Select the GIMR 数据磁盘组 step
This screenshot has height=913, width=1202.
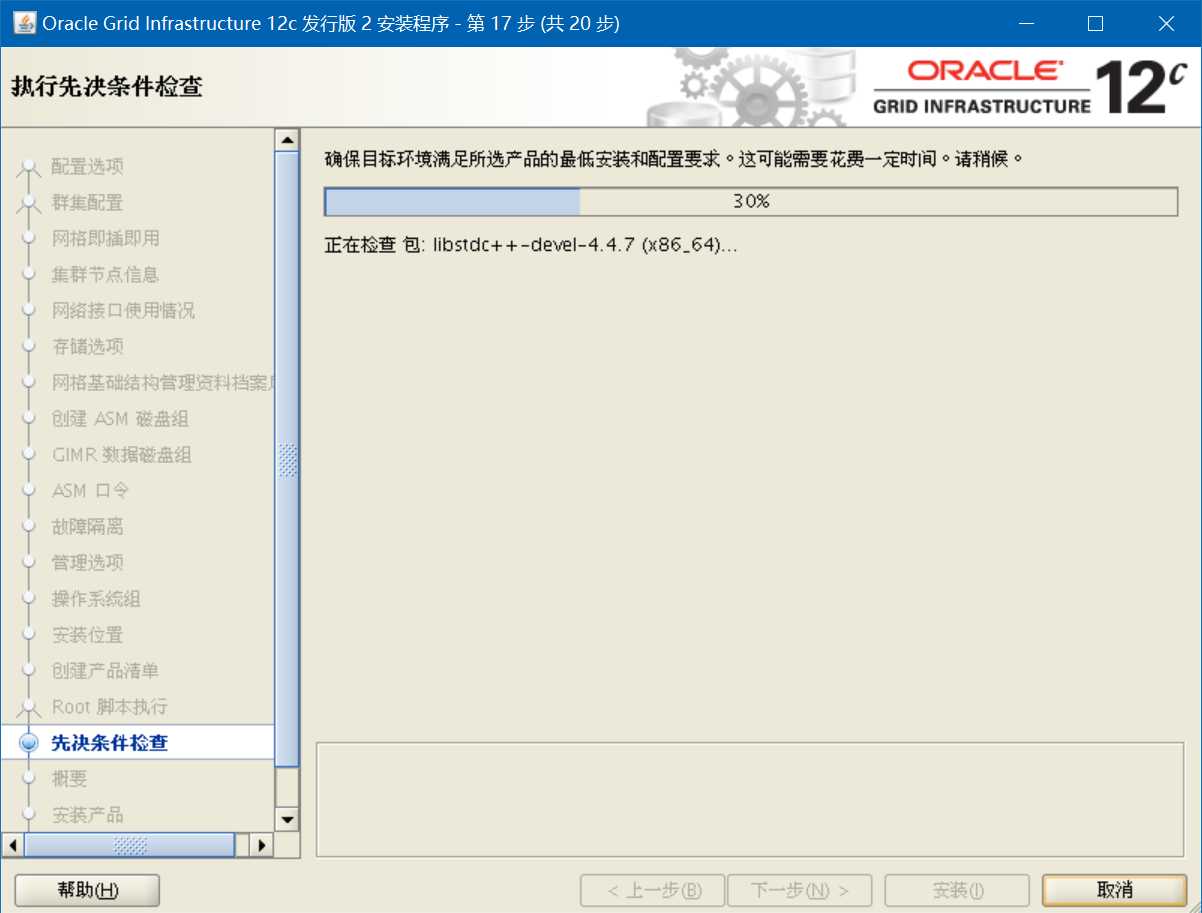click(x=122, y=454)
